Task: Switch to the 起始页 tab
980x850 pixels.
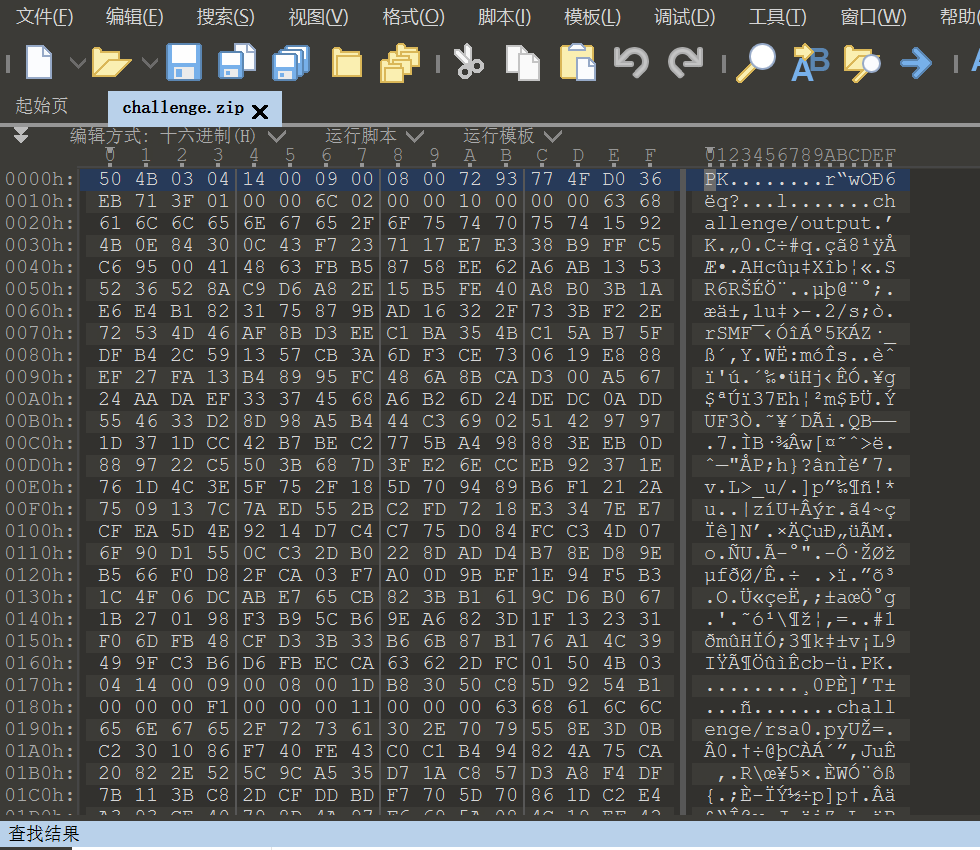Action: (41, 108)
